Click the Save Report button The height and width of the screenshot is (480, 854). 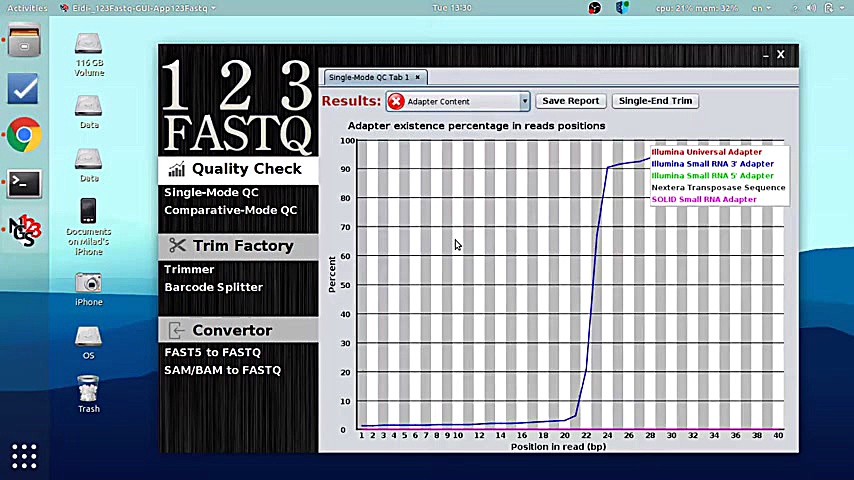tap(570, 101)
